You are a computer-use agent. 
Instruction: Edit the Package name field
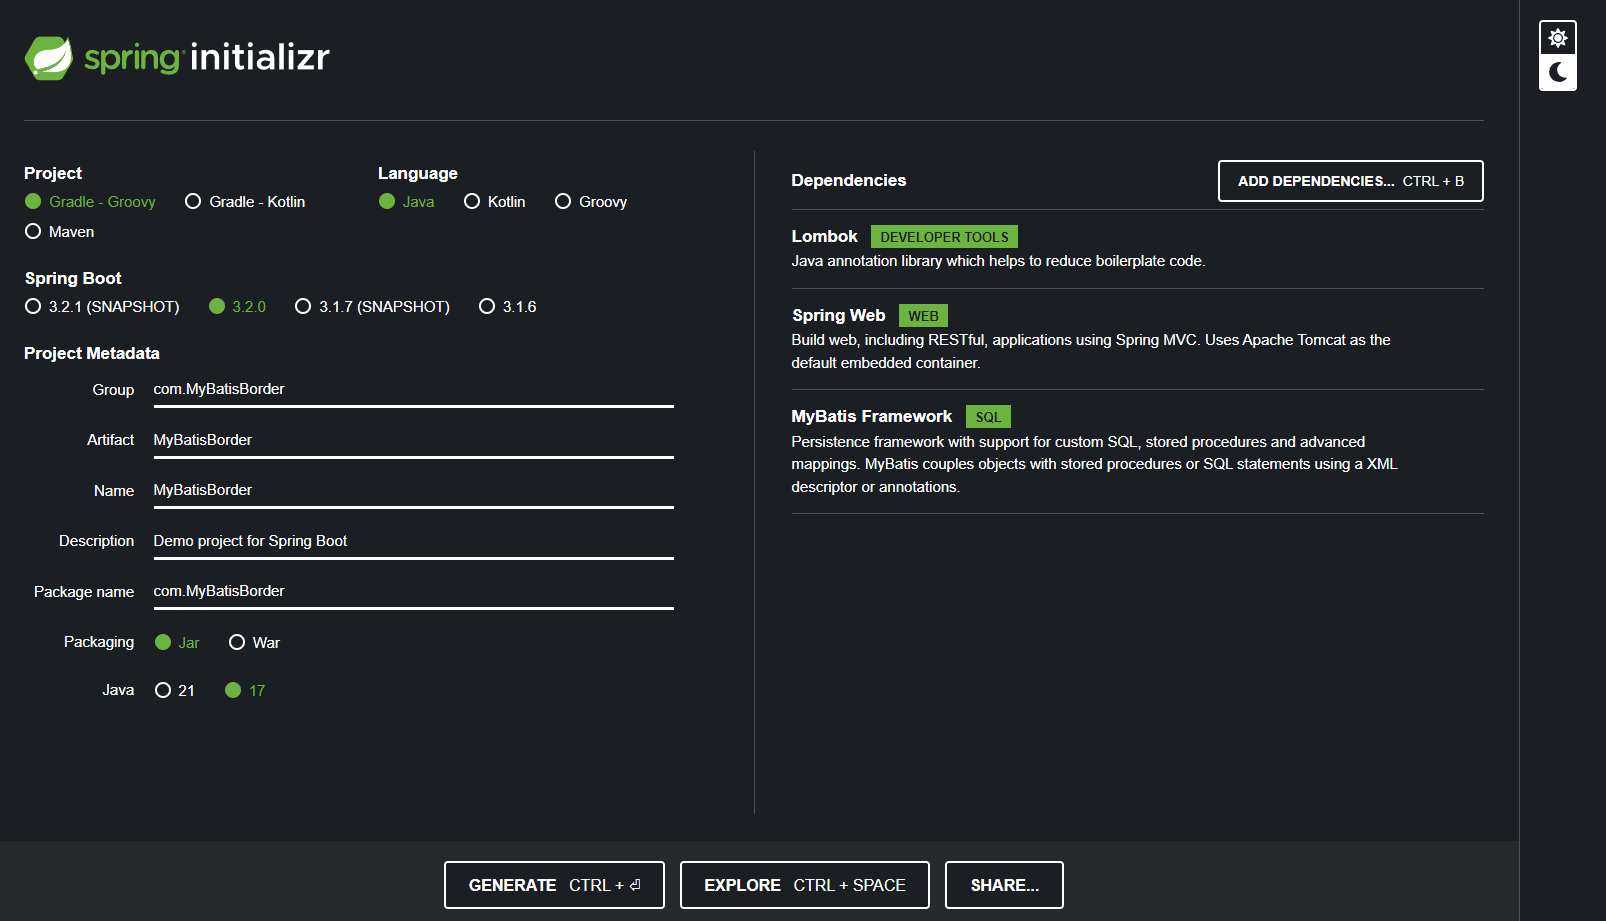(413, 592)
